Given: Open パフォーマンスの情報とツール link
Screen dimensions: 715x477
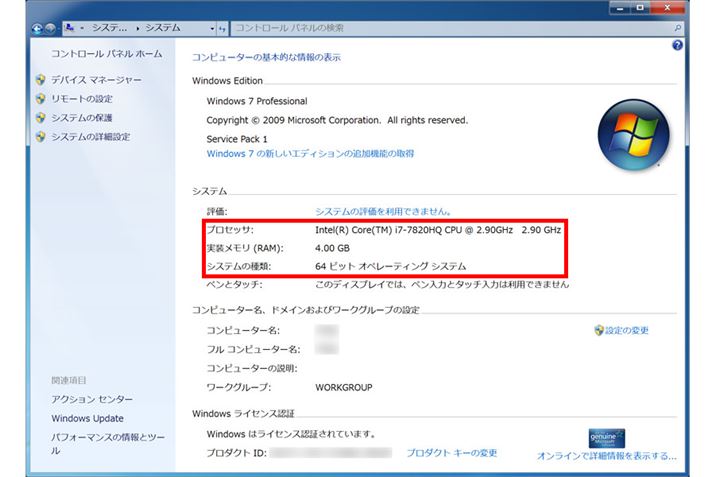Looking at the screenshot, I should tap(108, 444).
